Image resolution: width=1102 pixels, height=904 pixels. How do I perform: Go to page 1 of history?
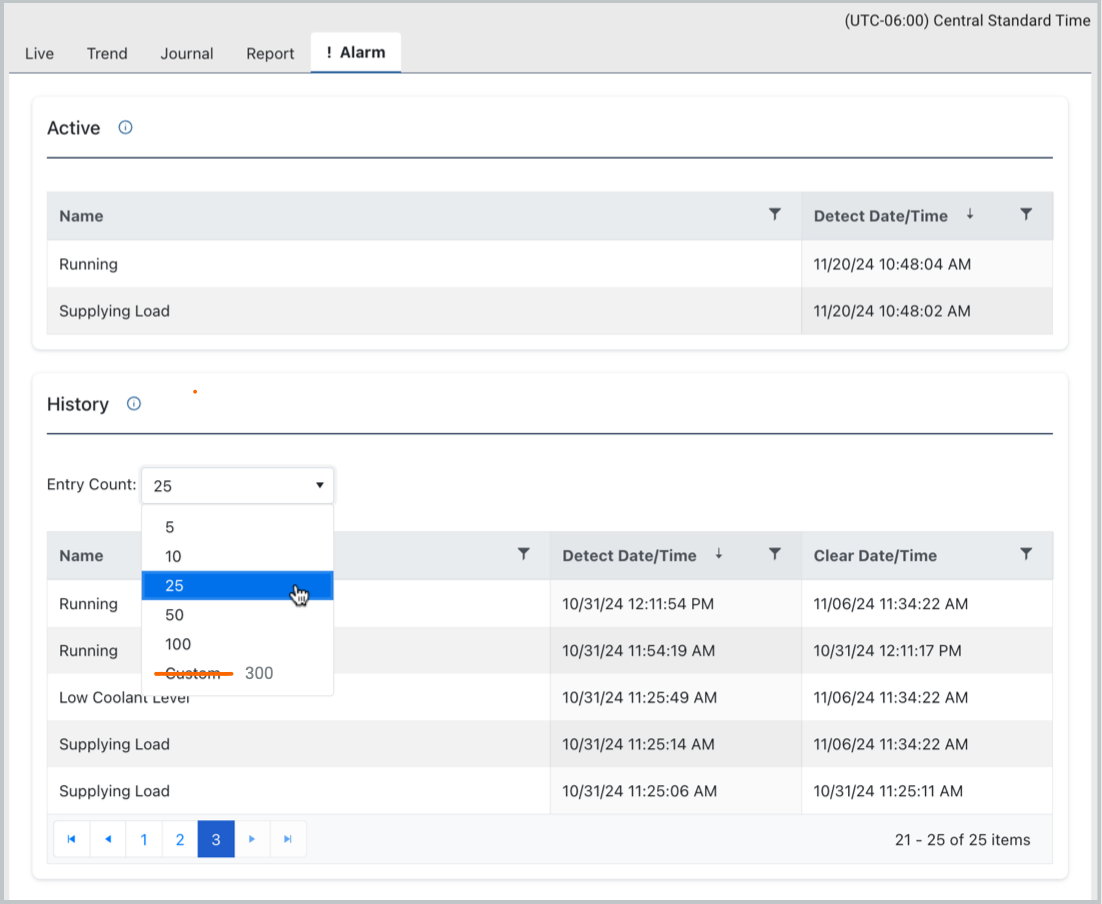[144, 840]
